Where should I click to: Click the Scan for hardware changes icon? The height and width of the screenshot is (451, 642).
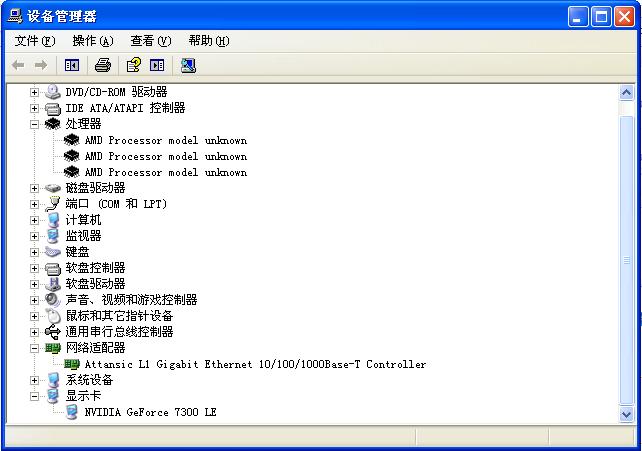coord(188,65)
